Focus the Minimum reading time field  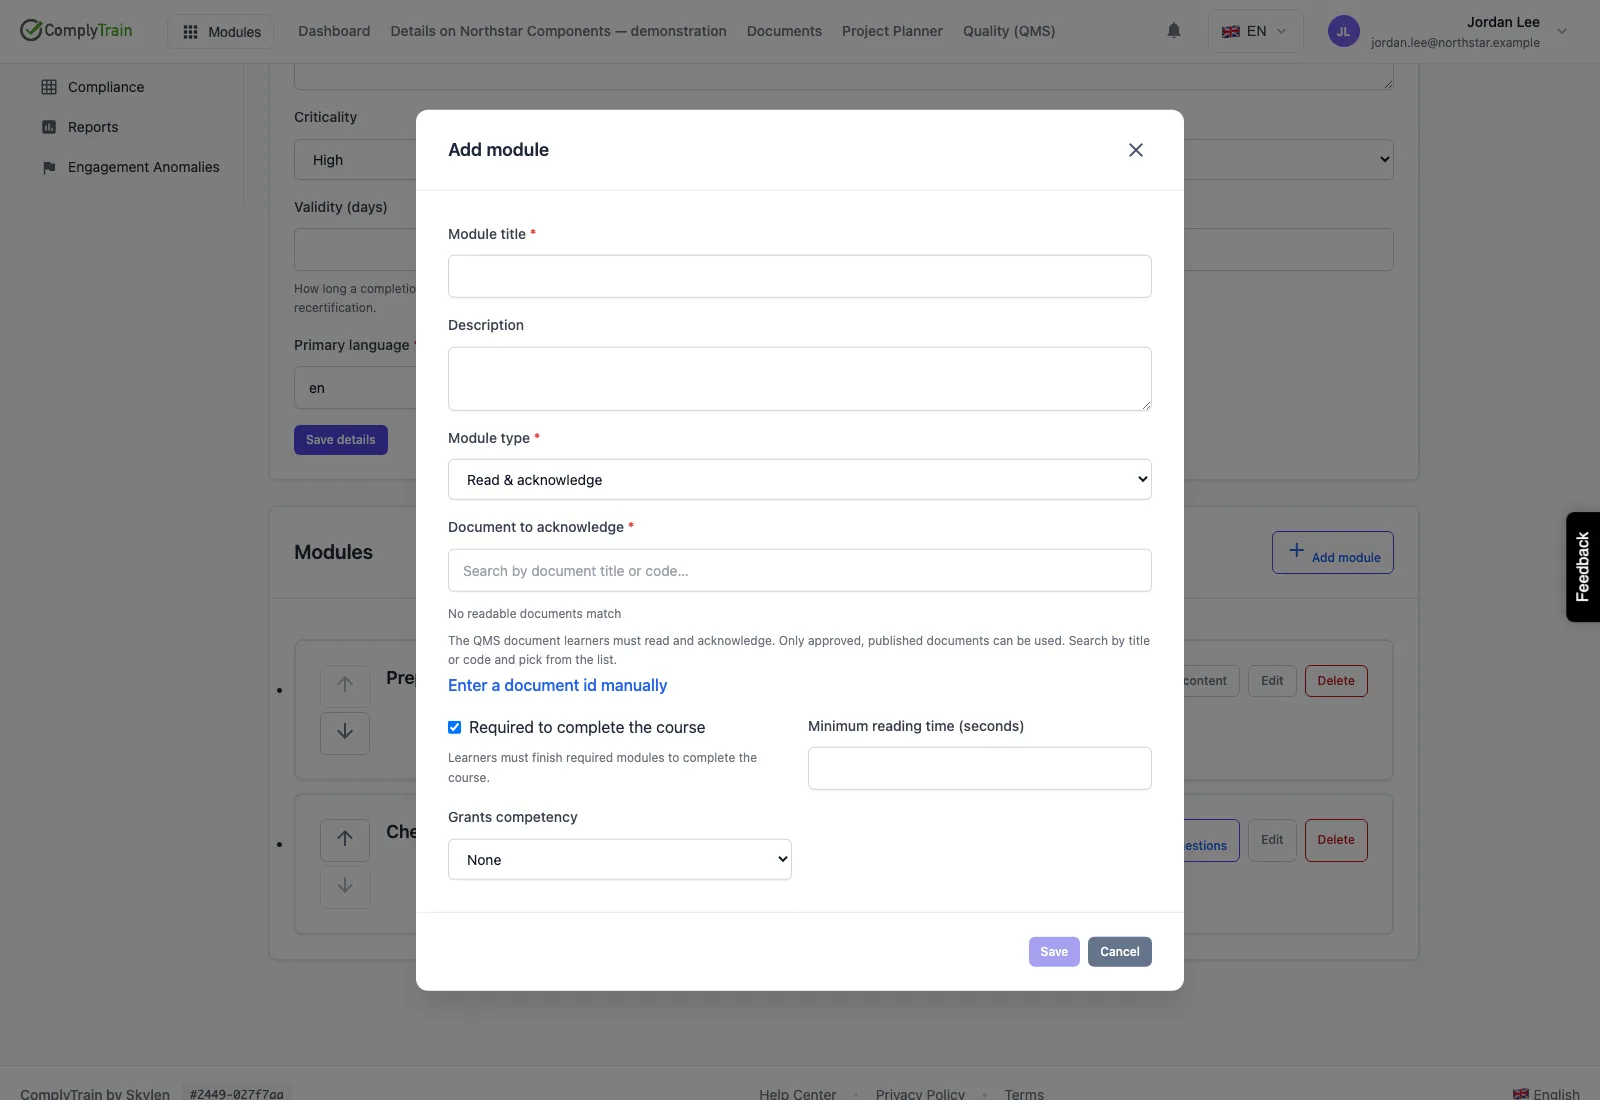click(x=979, y=768)
